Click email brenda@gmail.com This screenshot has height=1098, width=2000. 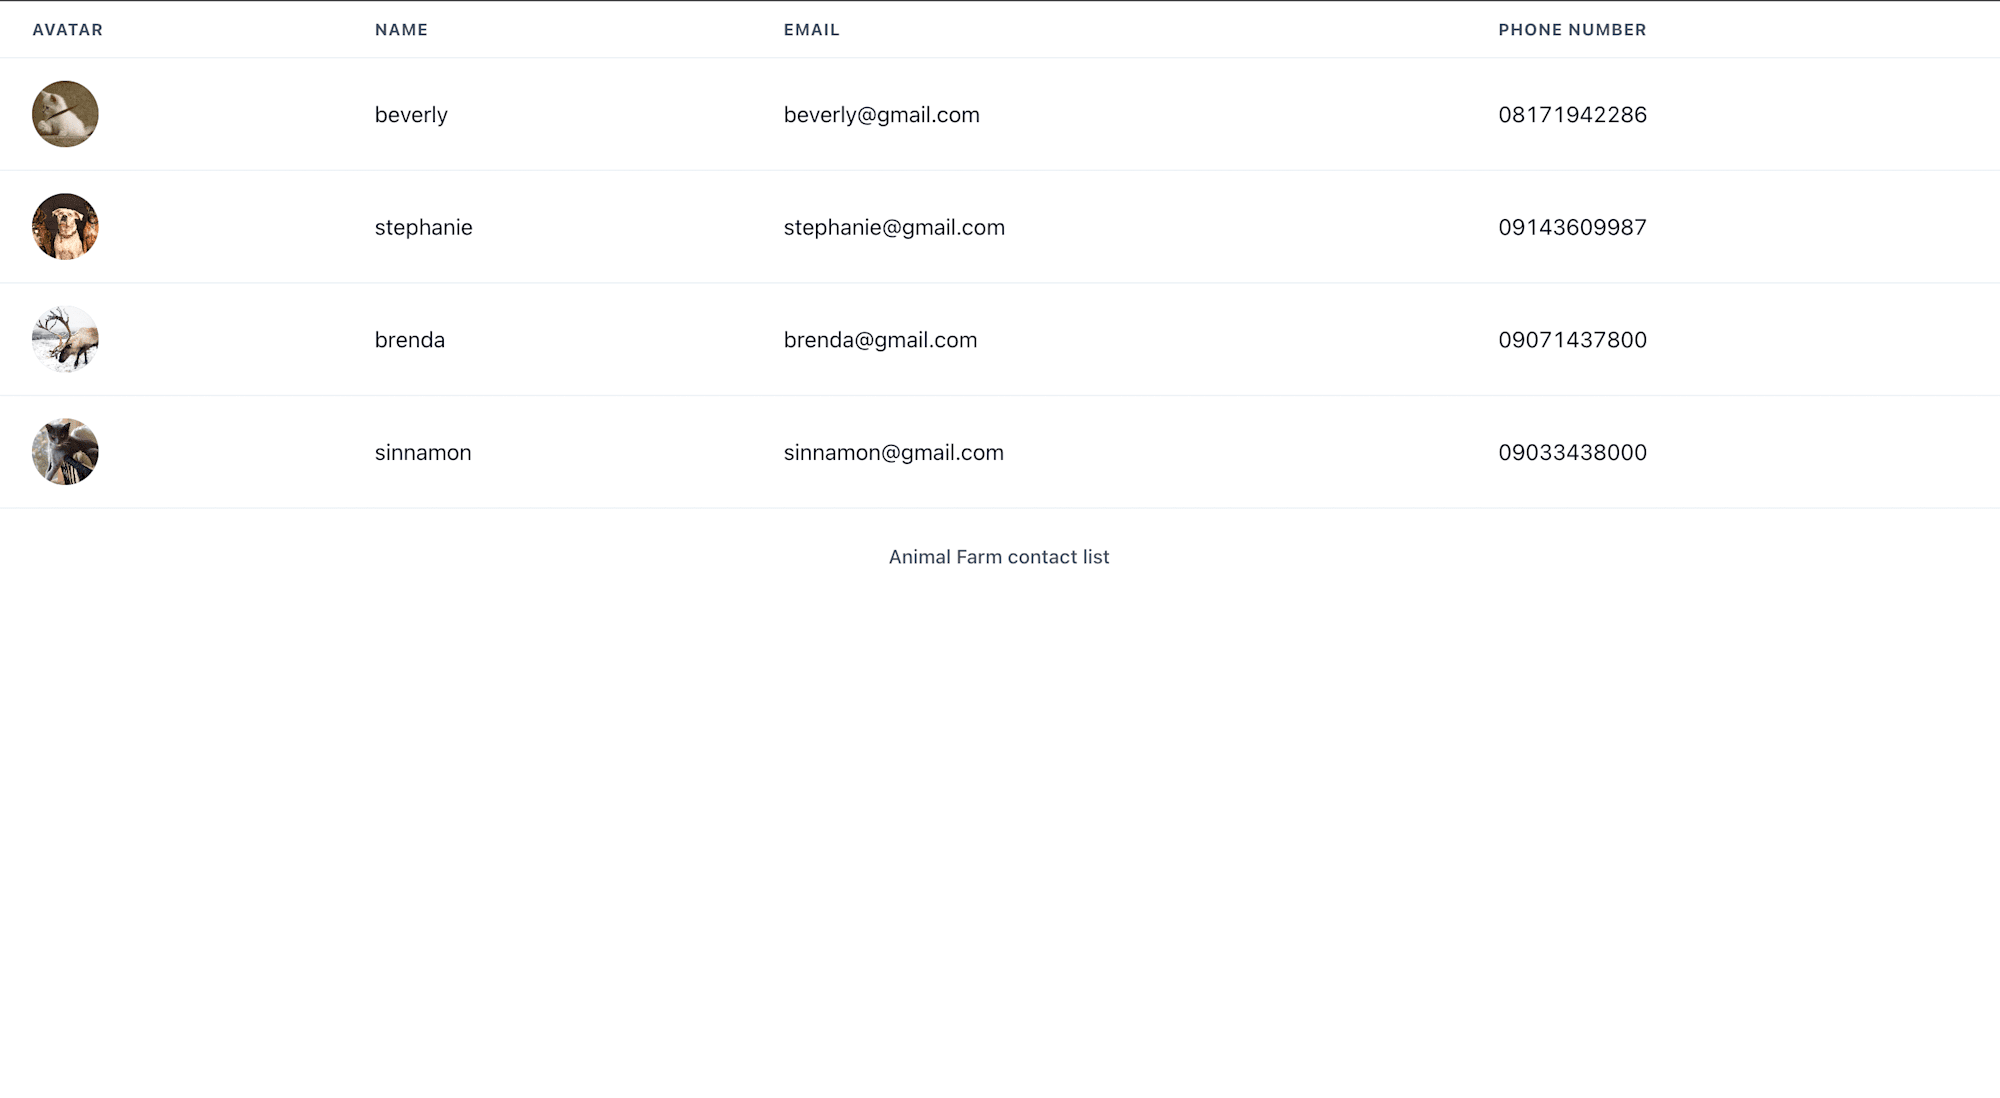(x=881, y=340)
